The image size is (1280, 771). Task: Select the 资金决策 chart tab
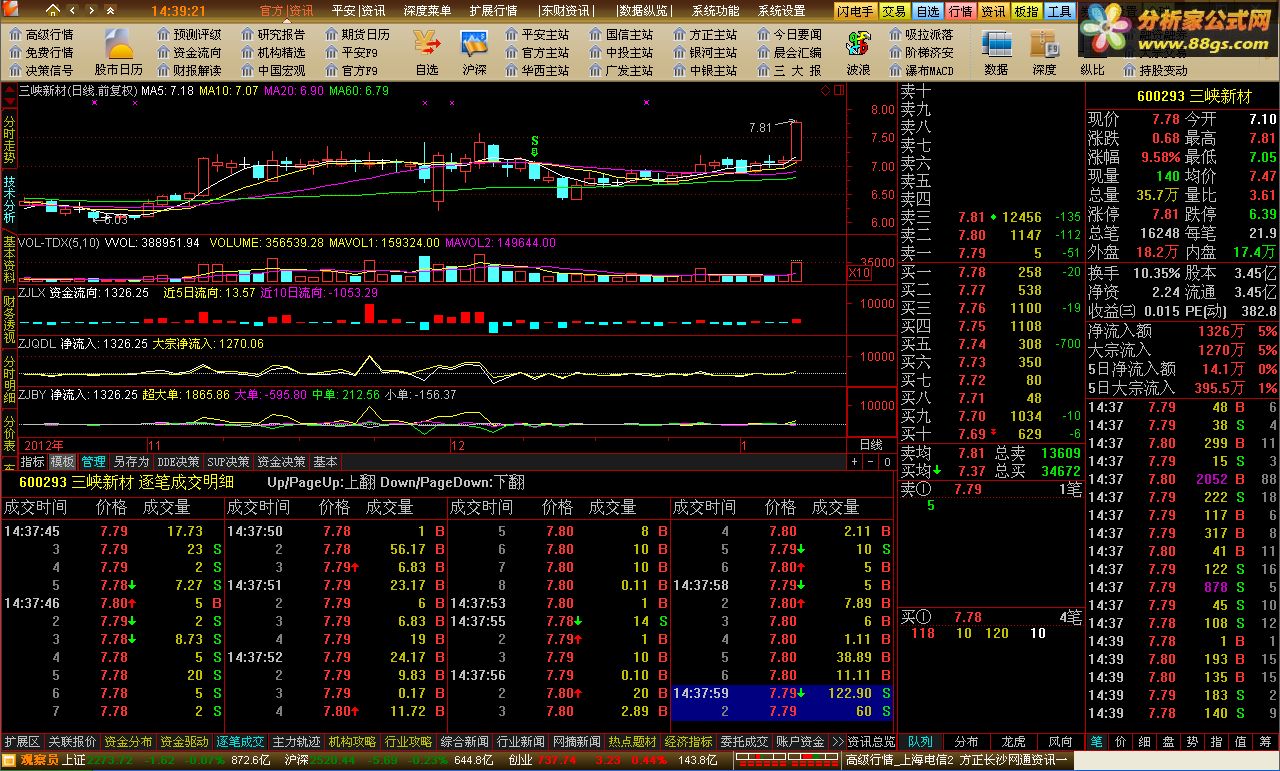(281, 462)
